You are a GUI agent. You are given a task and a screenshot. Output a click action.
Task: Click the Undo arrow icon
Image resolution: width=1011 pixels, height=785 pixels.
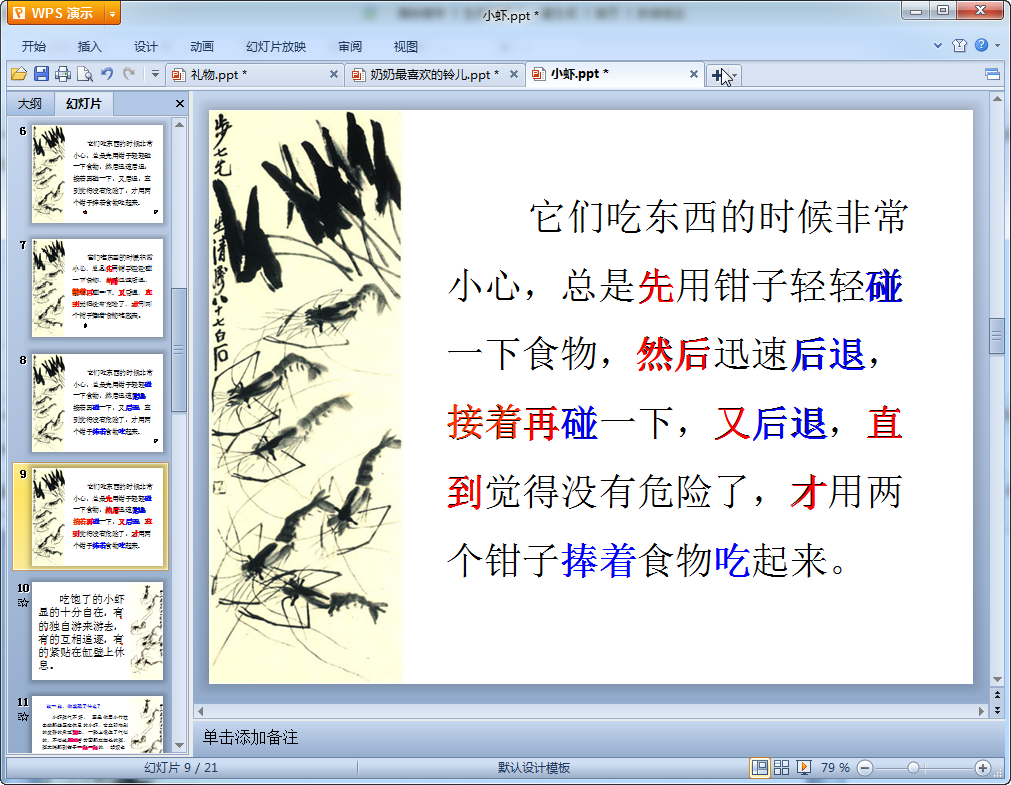coord(107,74)
